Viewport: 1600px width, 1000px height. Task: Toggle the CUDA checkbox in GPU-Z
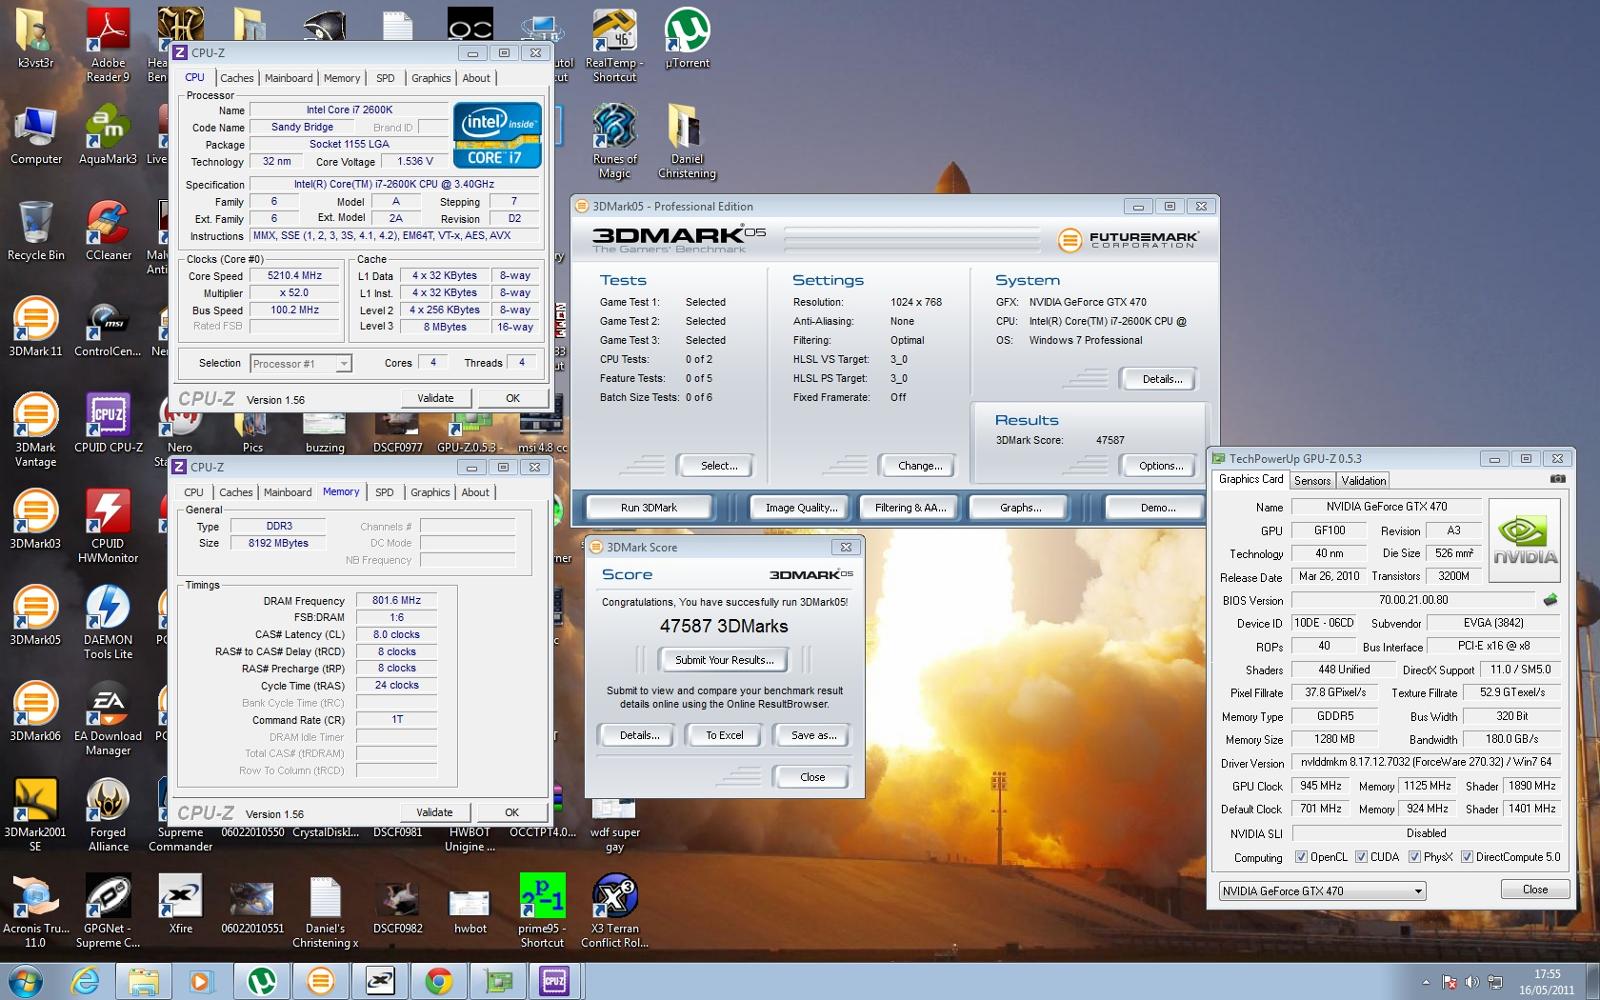[x=1361, y=857]
